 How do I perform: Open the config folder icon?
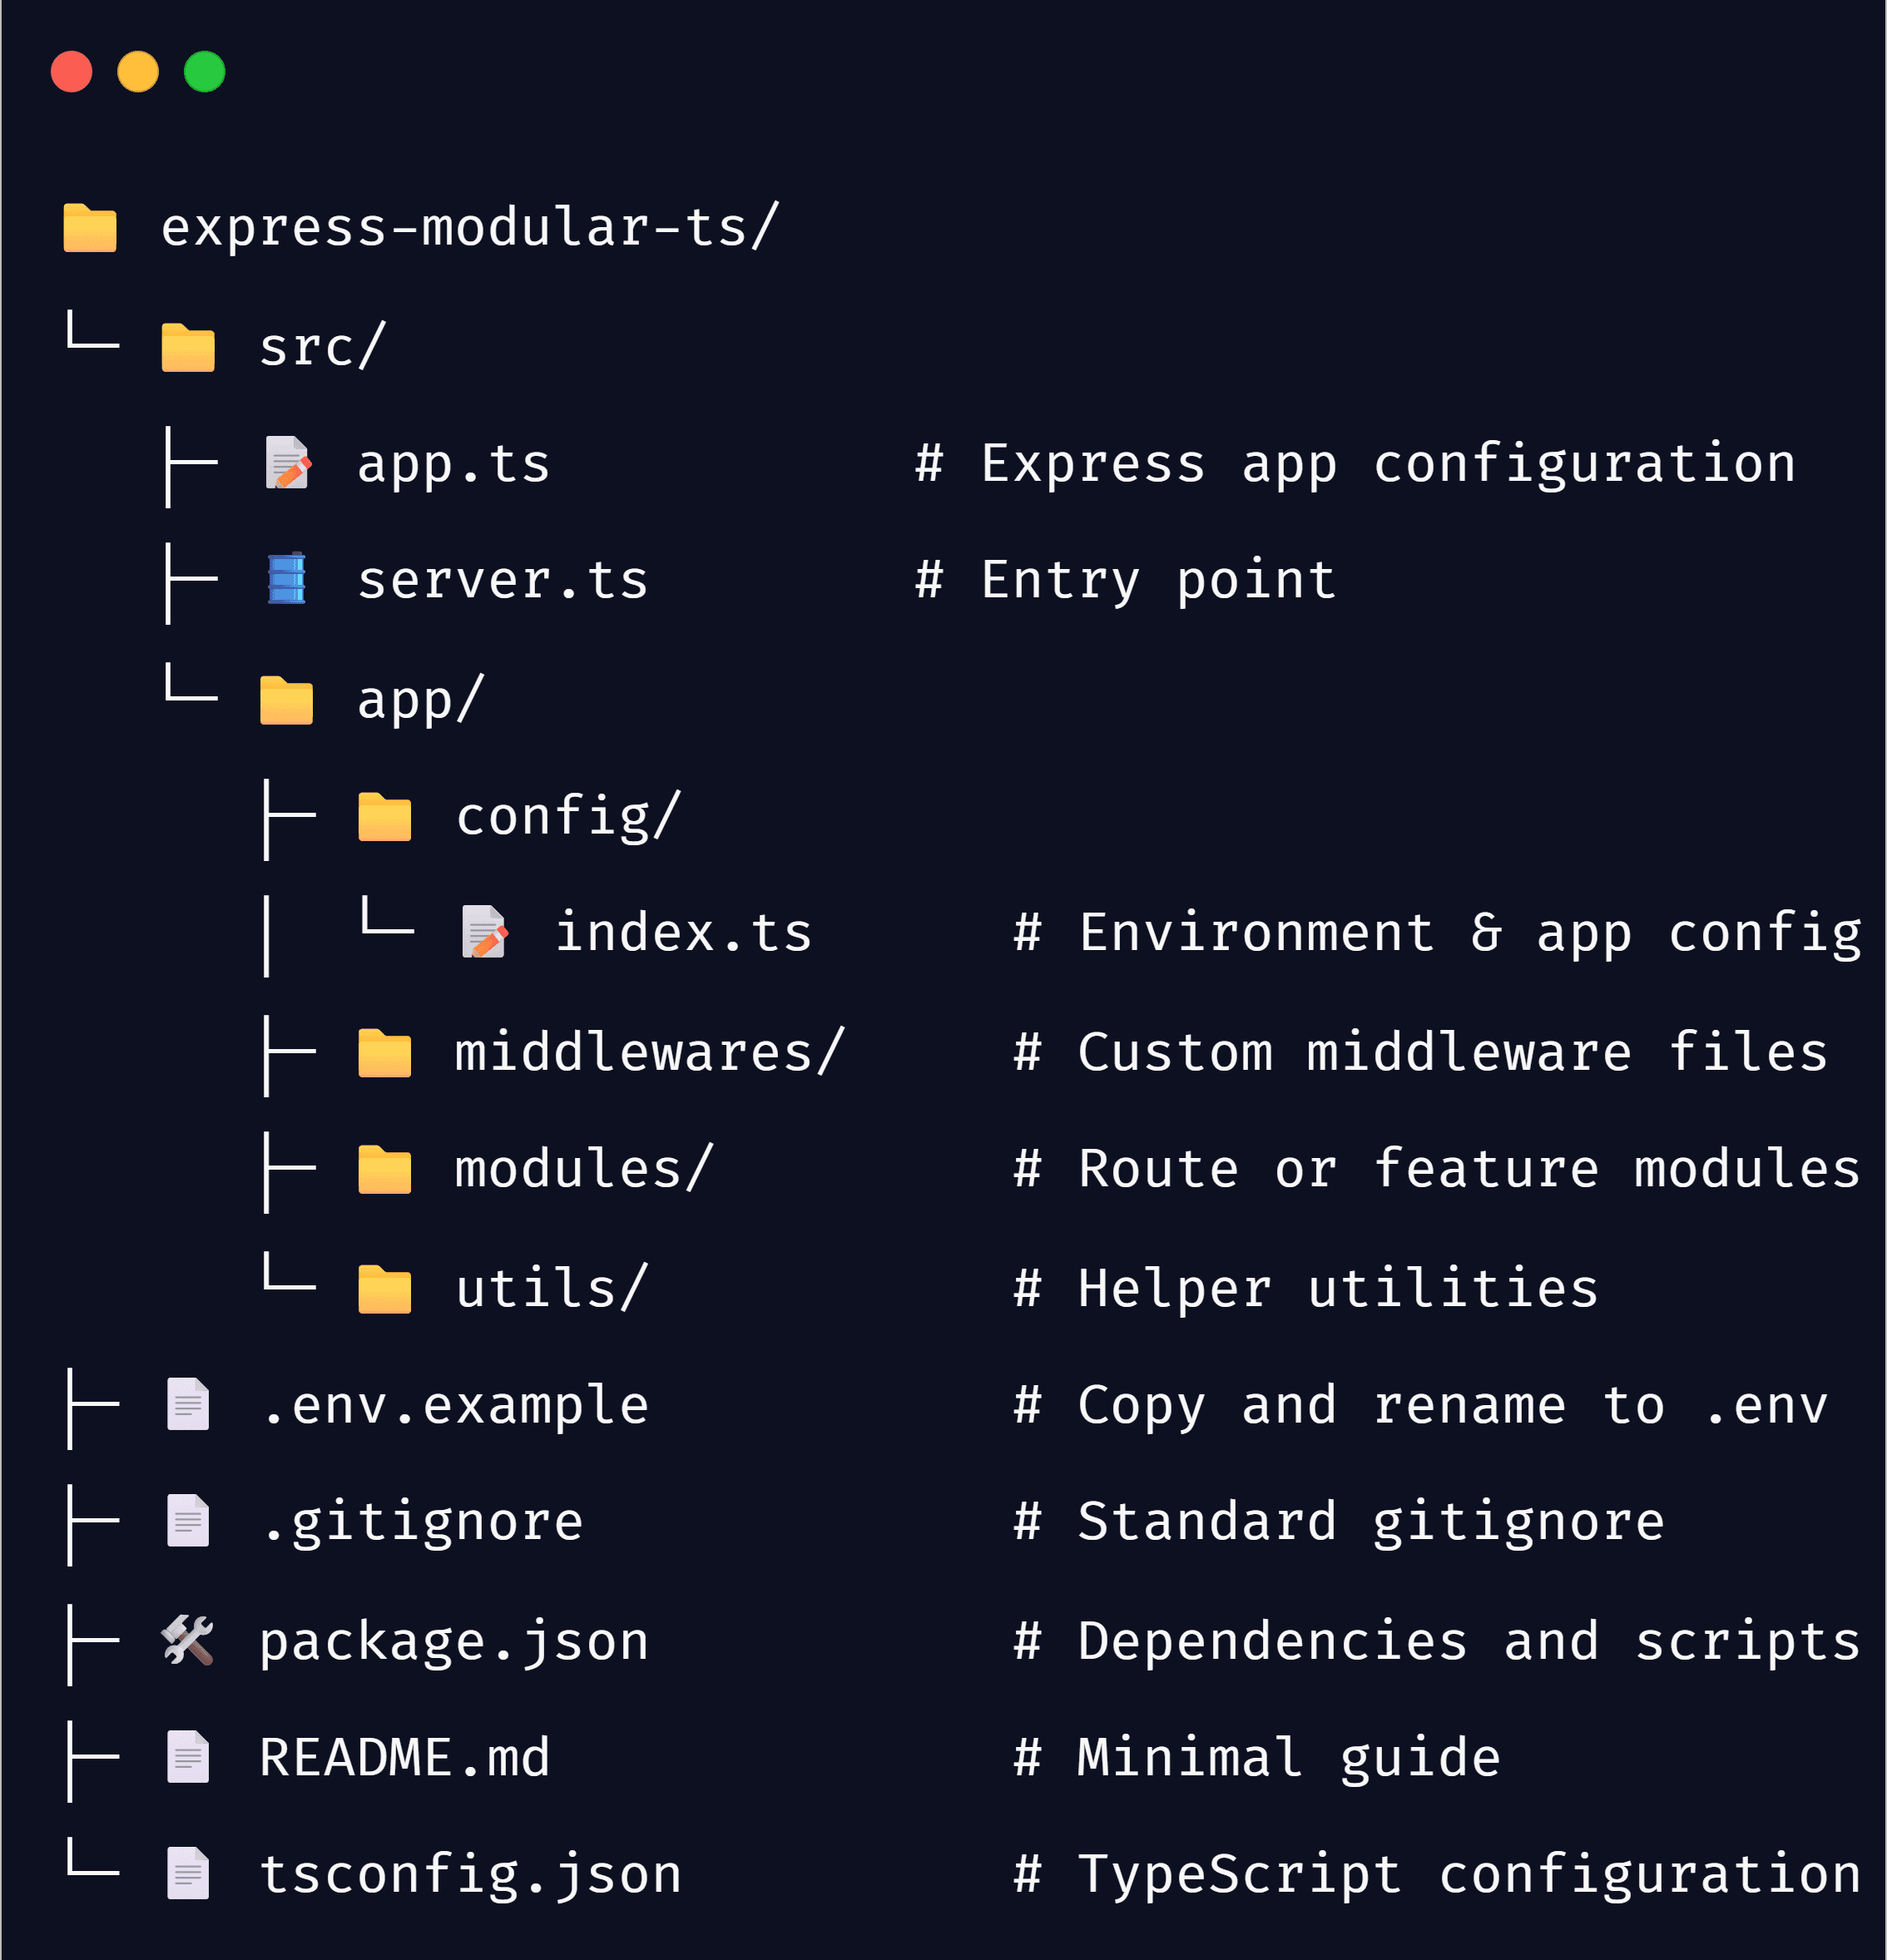click(x=385, y=814)
